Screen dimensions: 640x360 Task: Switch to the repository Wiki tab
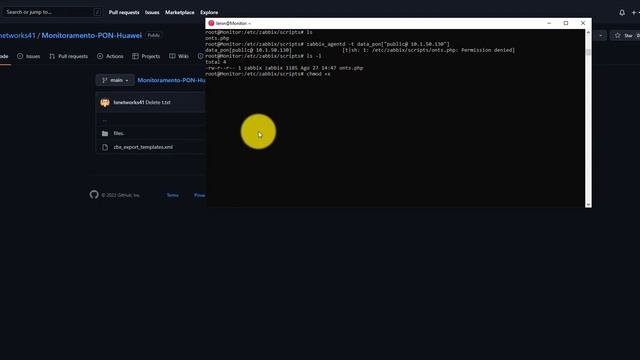(x=179, y=56)
